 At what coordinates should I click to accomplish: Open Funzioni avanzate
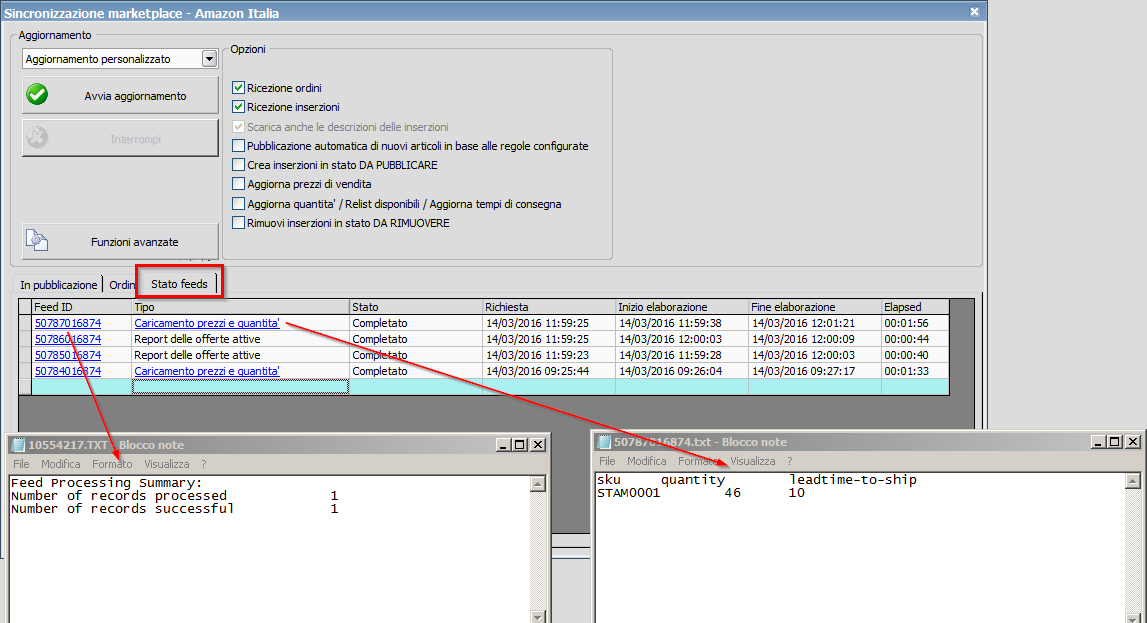(120, 241)
